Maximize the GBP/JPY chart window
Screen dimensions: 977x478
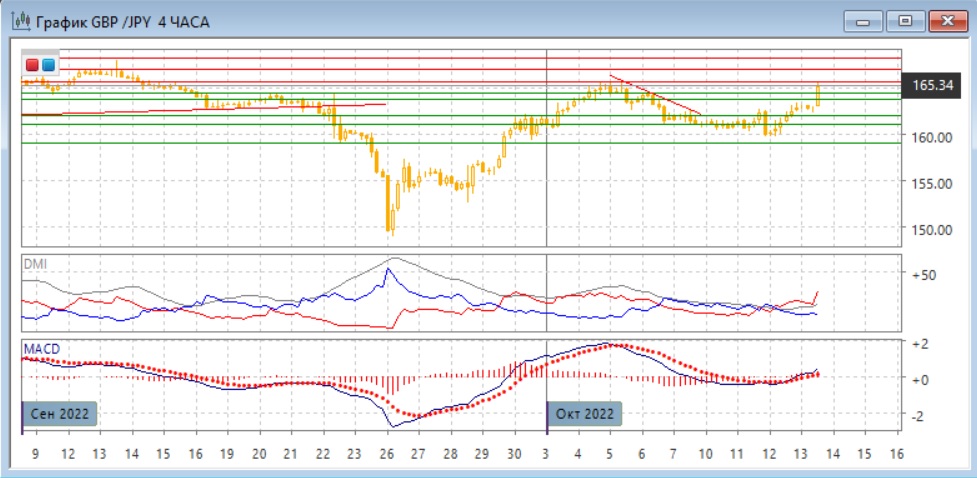[906, 20]
